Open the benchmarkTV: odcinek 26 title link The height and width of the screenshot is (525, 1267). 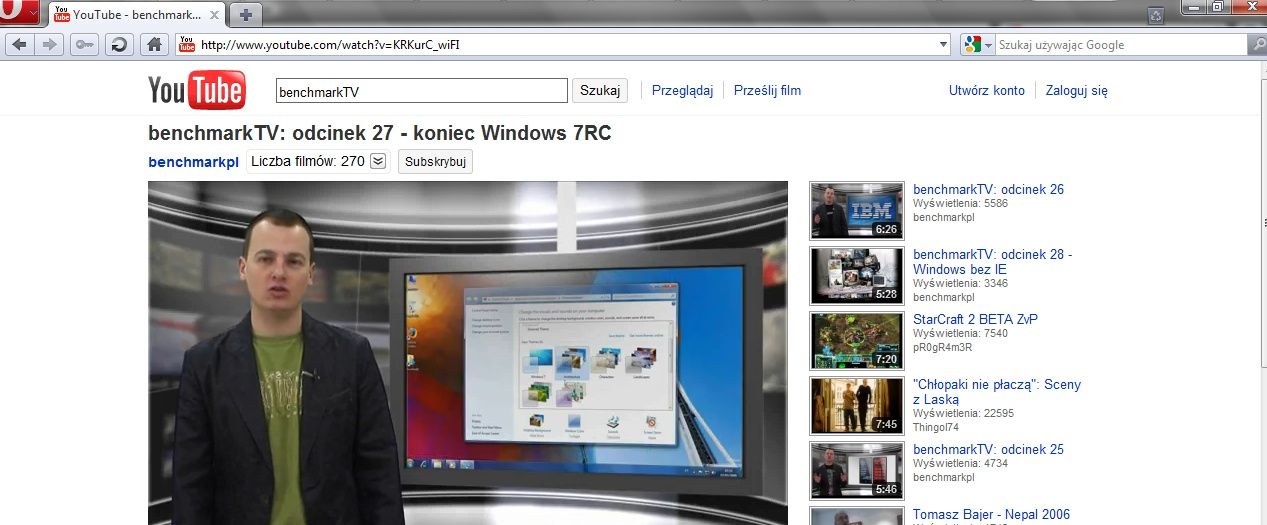(x=988, y=189)
